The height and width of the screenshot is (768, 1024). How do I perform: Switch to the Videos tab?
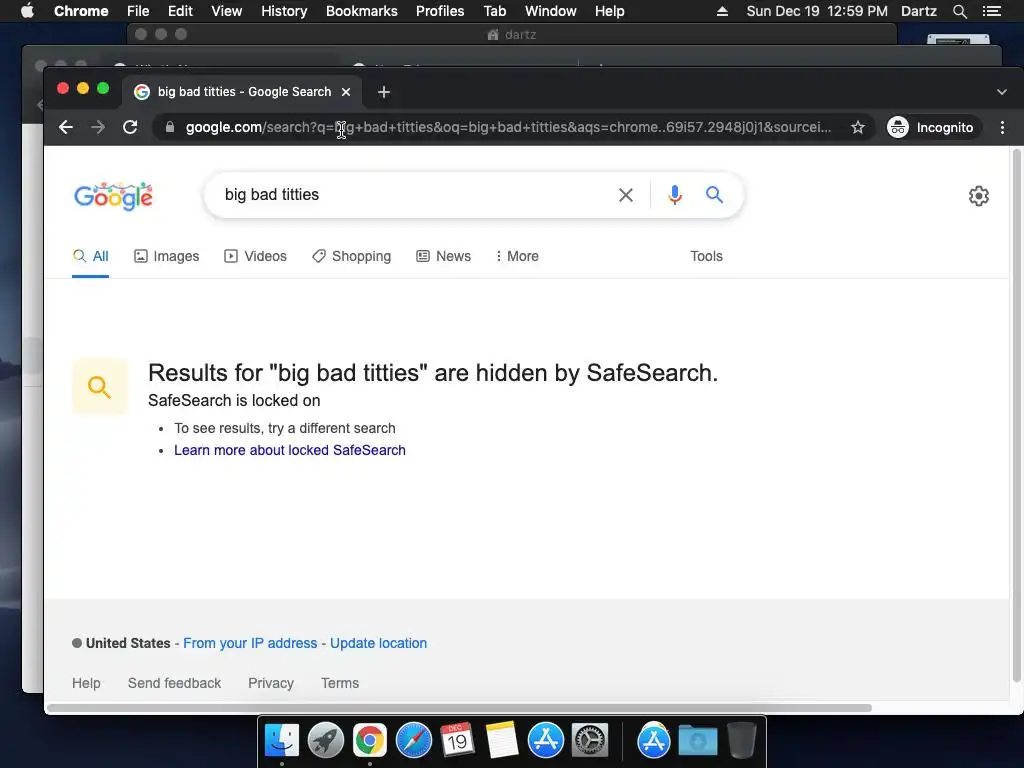tap(255, 256)
